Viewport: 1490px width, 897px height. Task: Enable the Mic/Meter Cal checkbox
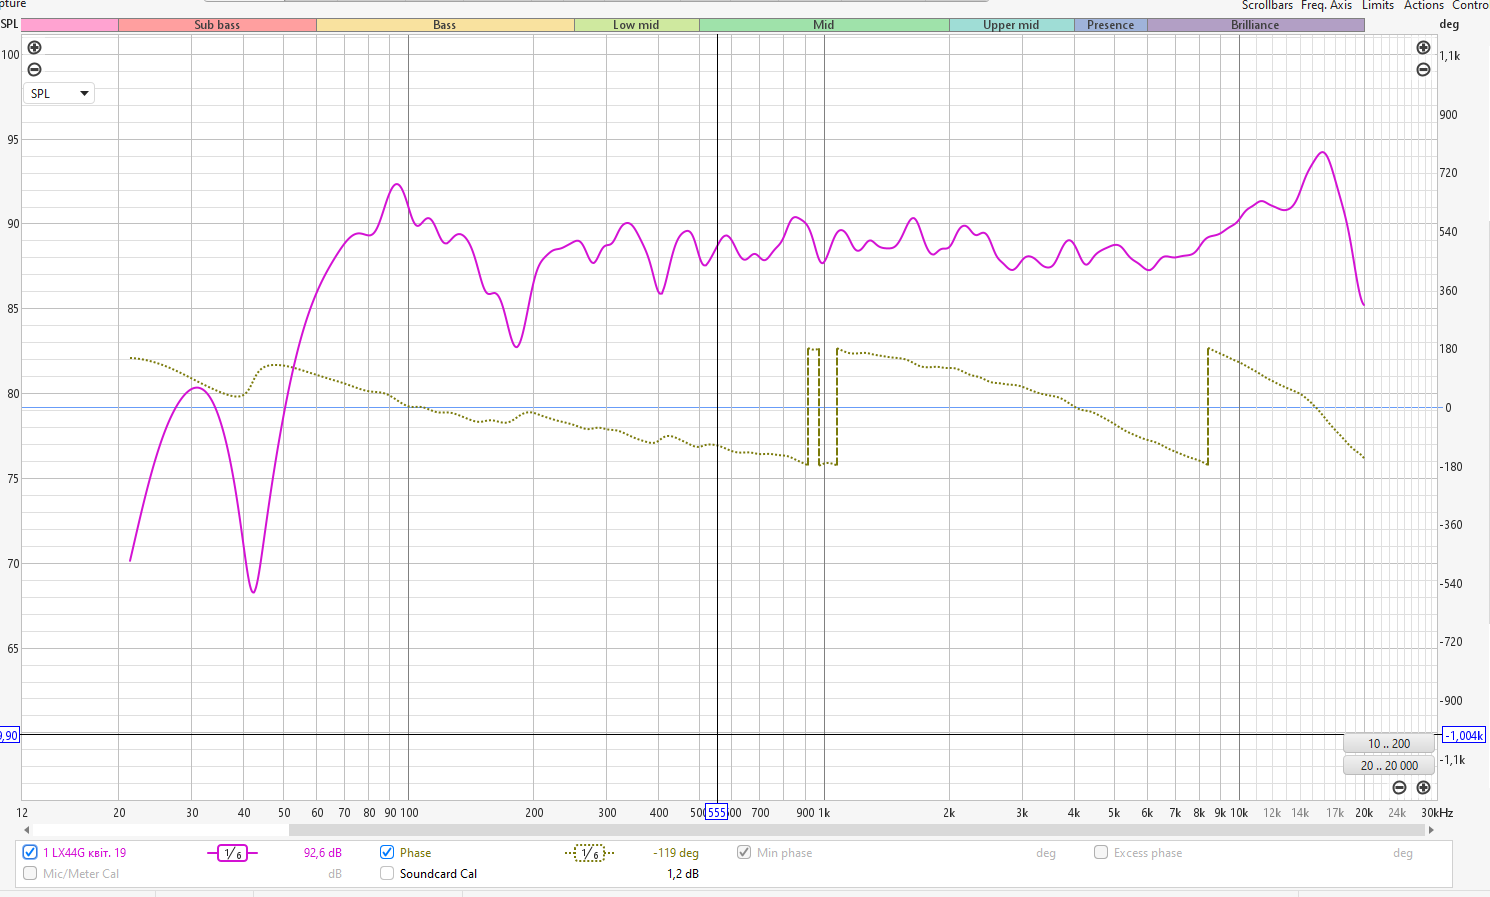click(30, 873)
